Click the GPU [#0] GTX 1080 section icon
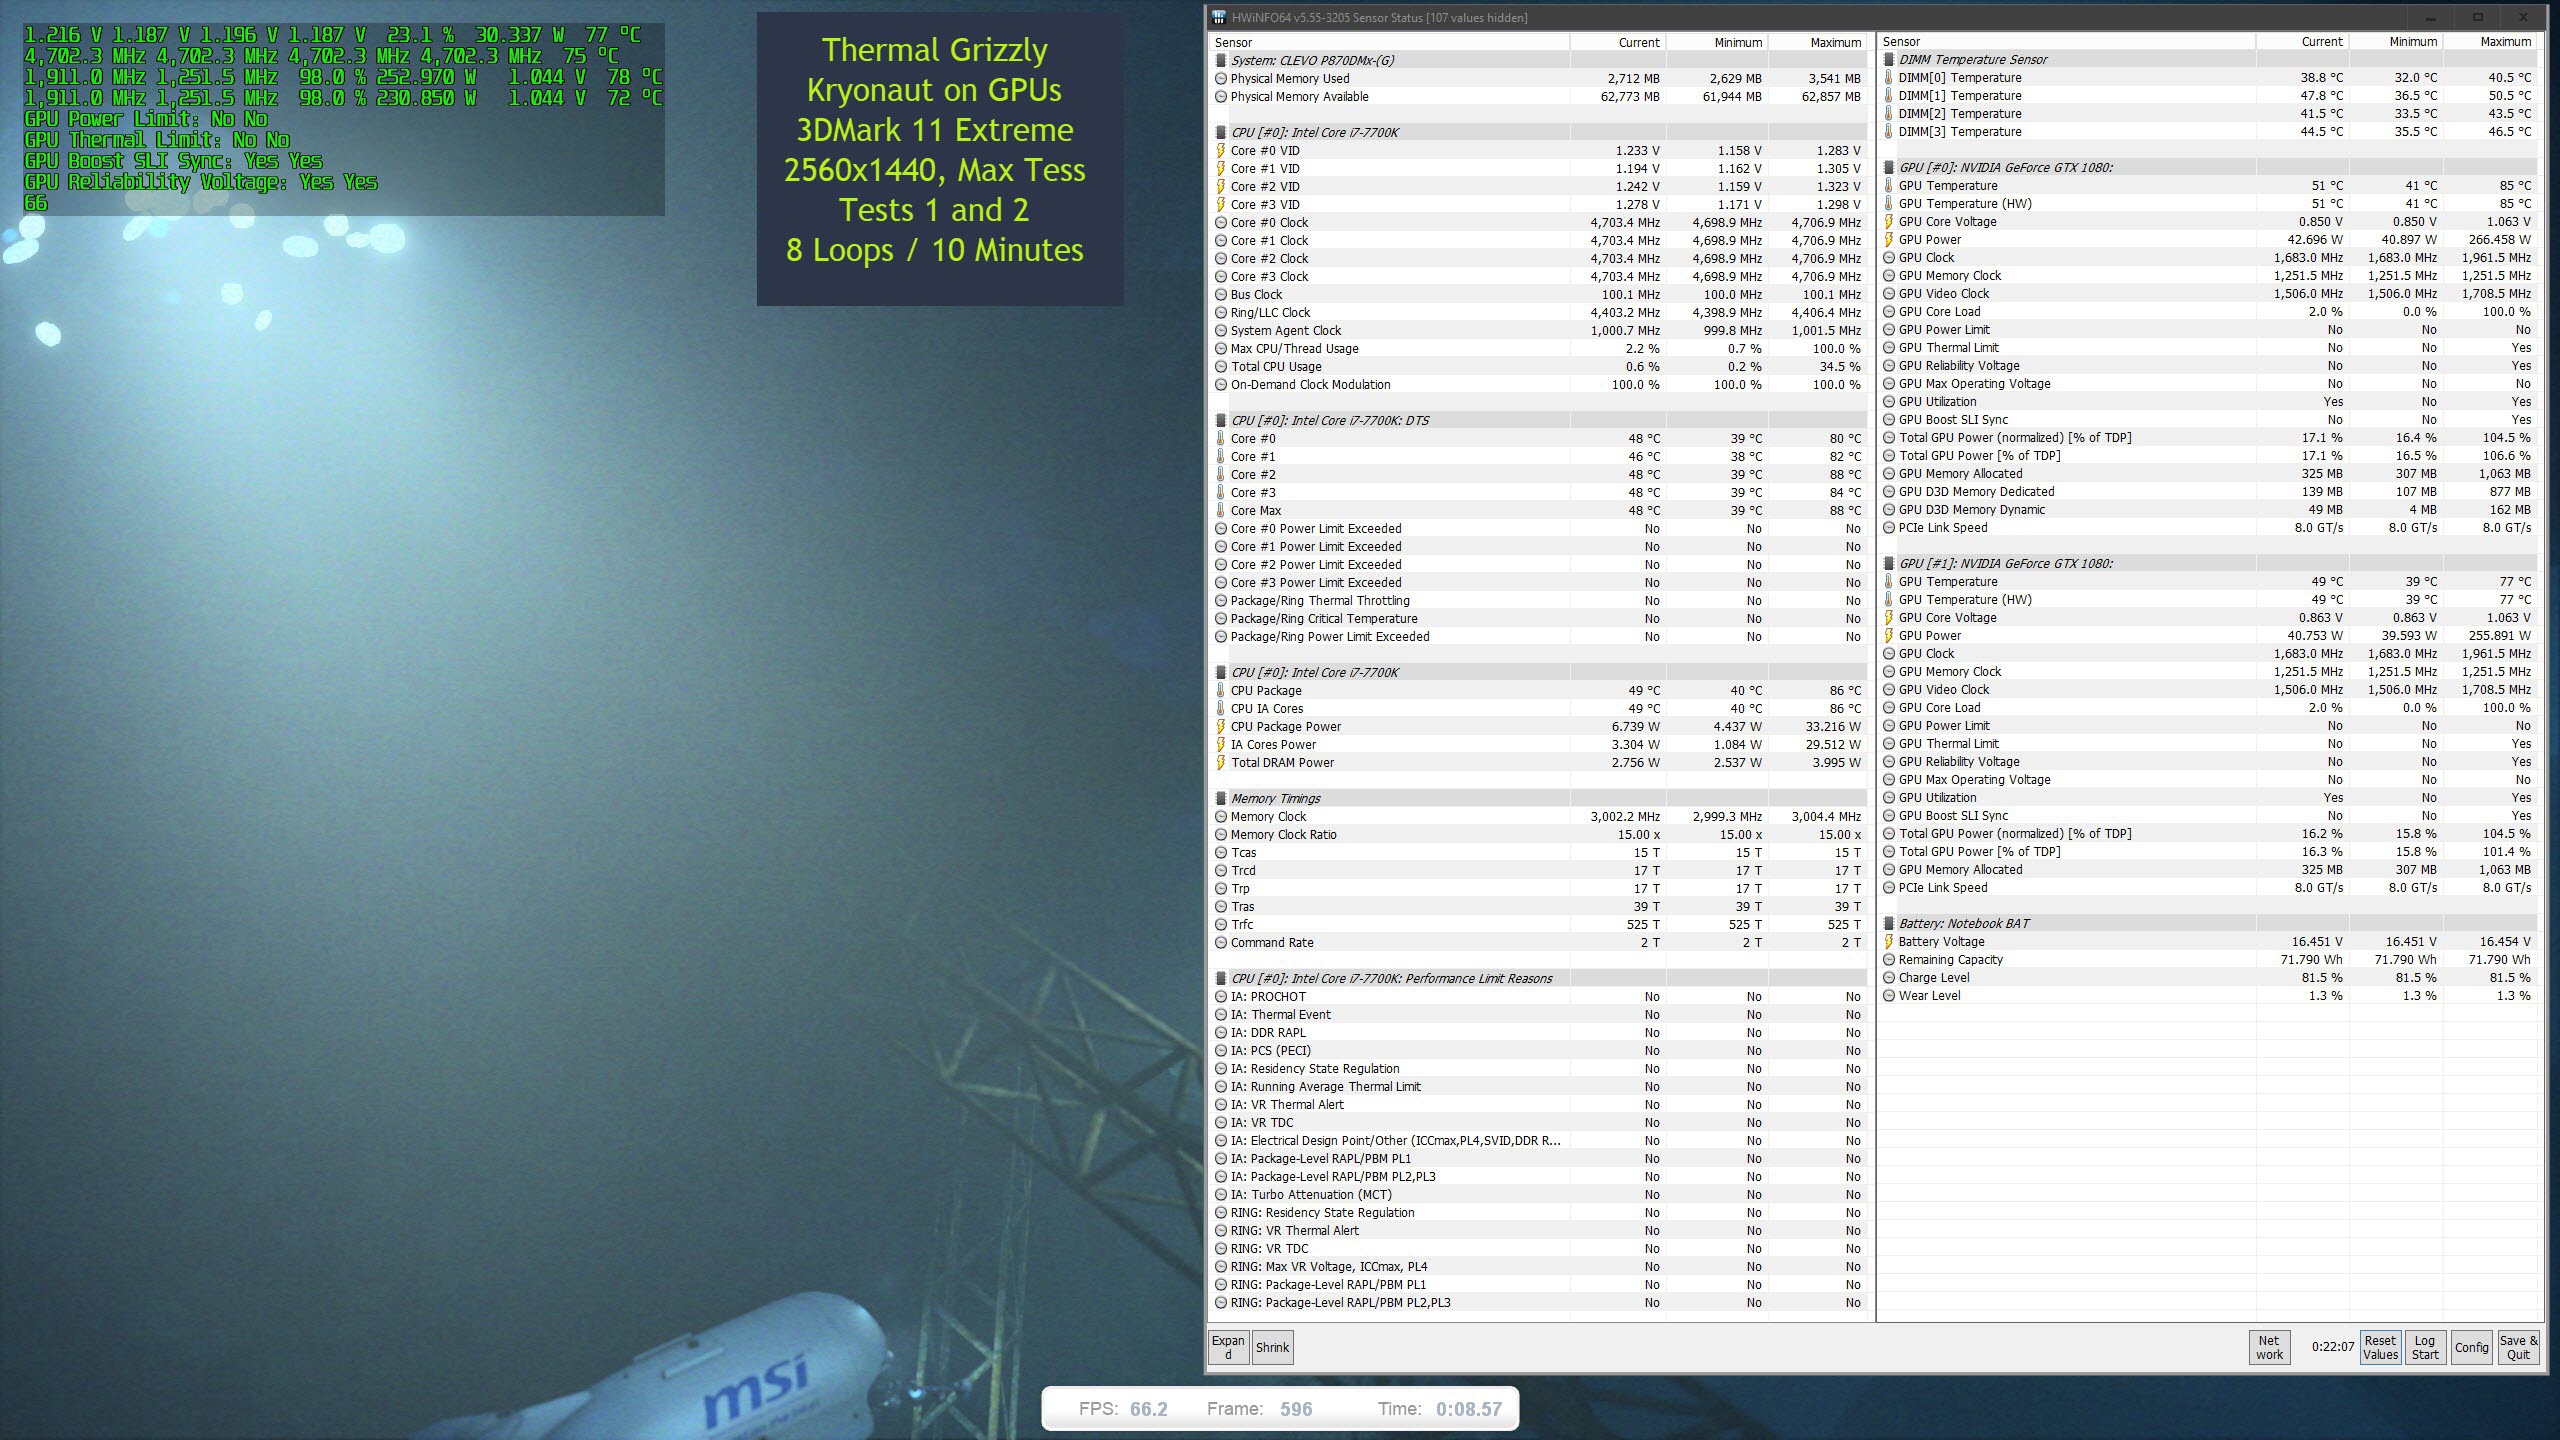 pyautogui.click(x=1888, y=168)
